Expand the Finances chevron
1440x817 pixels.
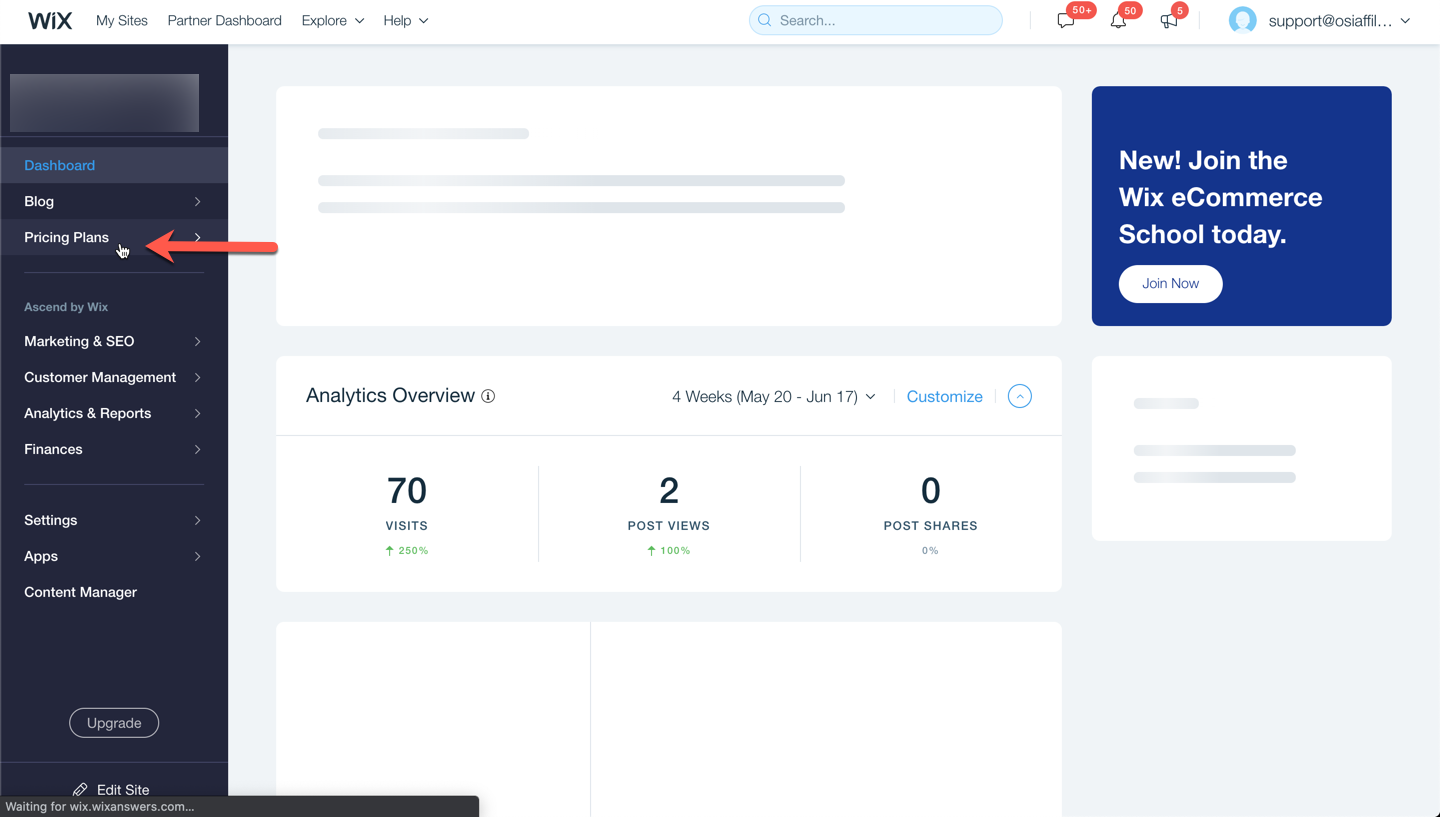[x=197, y=449]
